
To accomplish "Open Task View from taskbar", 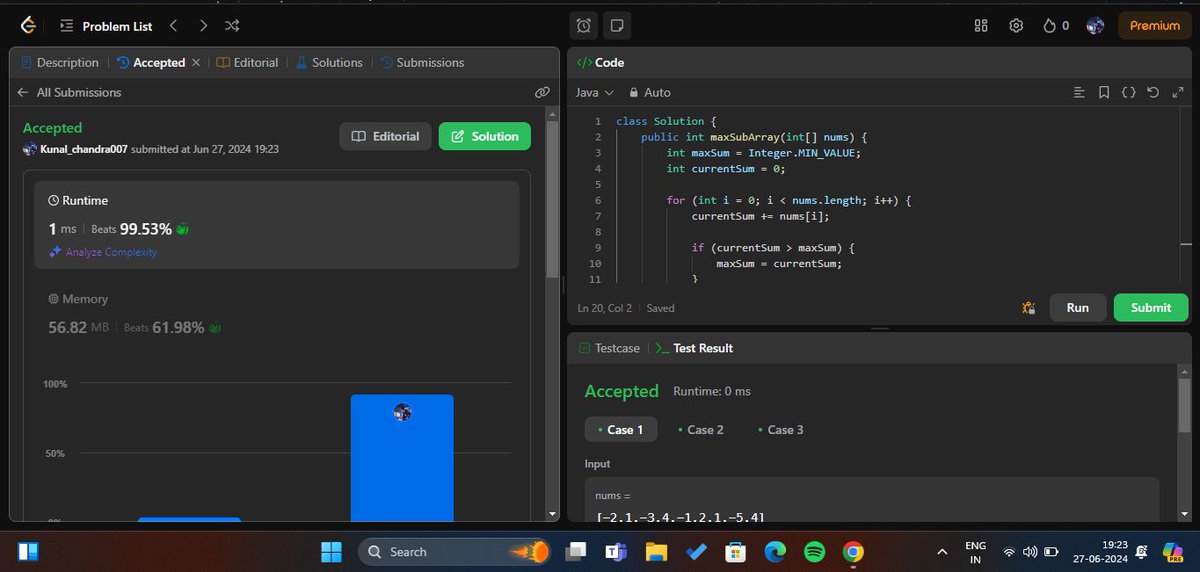I will click(x=575, y=552).
